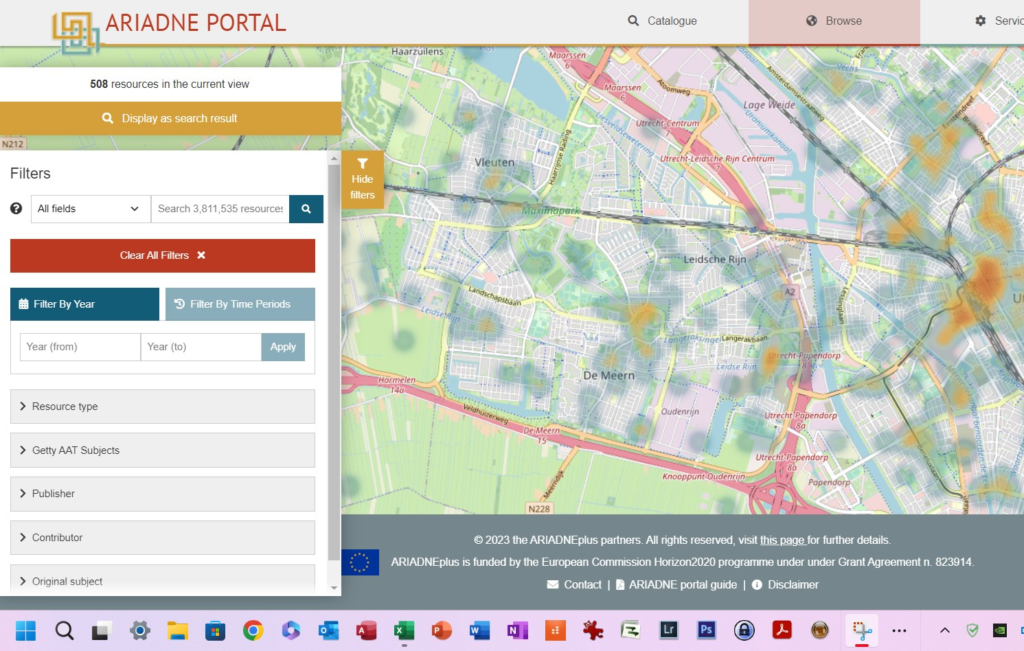
Task: Switch to Filter By Year mode
Action: [85, 304]
